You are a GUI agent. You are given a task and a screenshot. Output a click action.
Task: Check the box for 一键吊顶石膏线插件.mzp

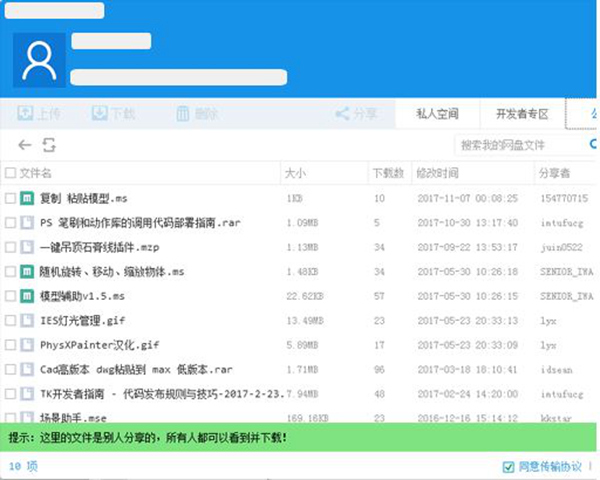10,247
